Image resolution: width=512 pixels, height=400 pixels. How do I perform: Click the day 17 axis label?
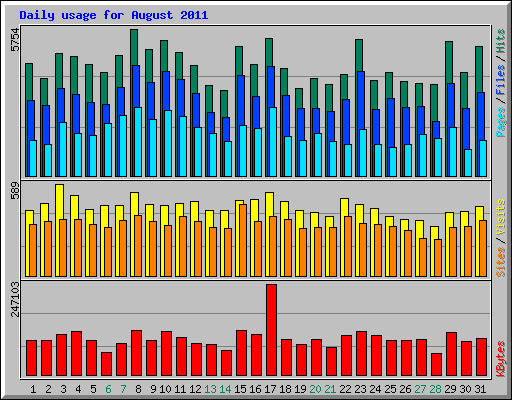(x=270, y=389)
